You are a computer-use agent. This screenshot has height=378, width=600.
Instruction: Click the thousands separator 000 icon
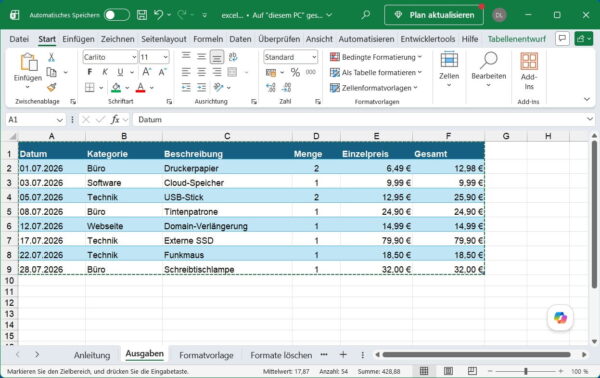tap(311, 72)
